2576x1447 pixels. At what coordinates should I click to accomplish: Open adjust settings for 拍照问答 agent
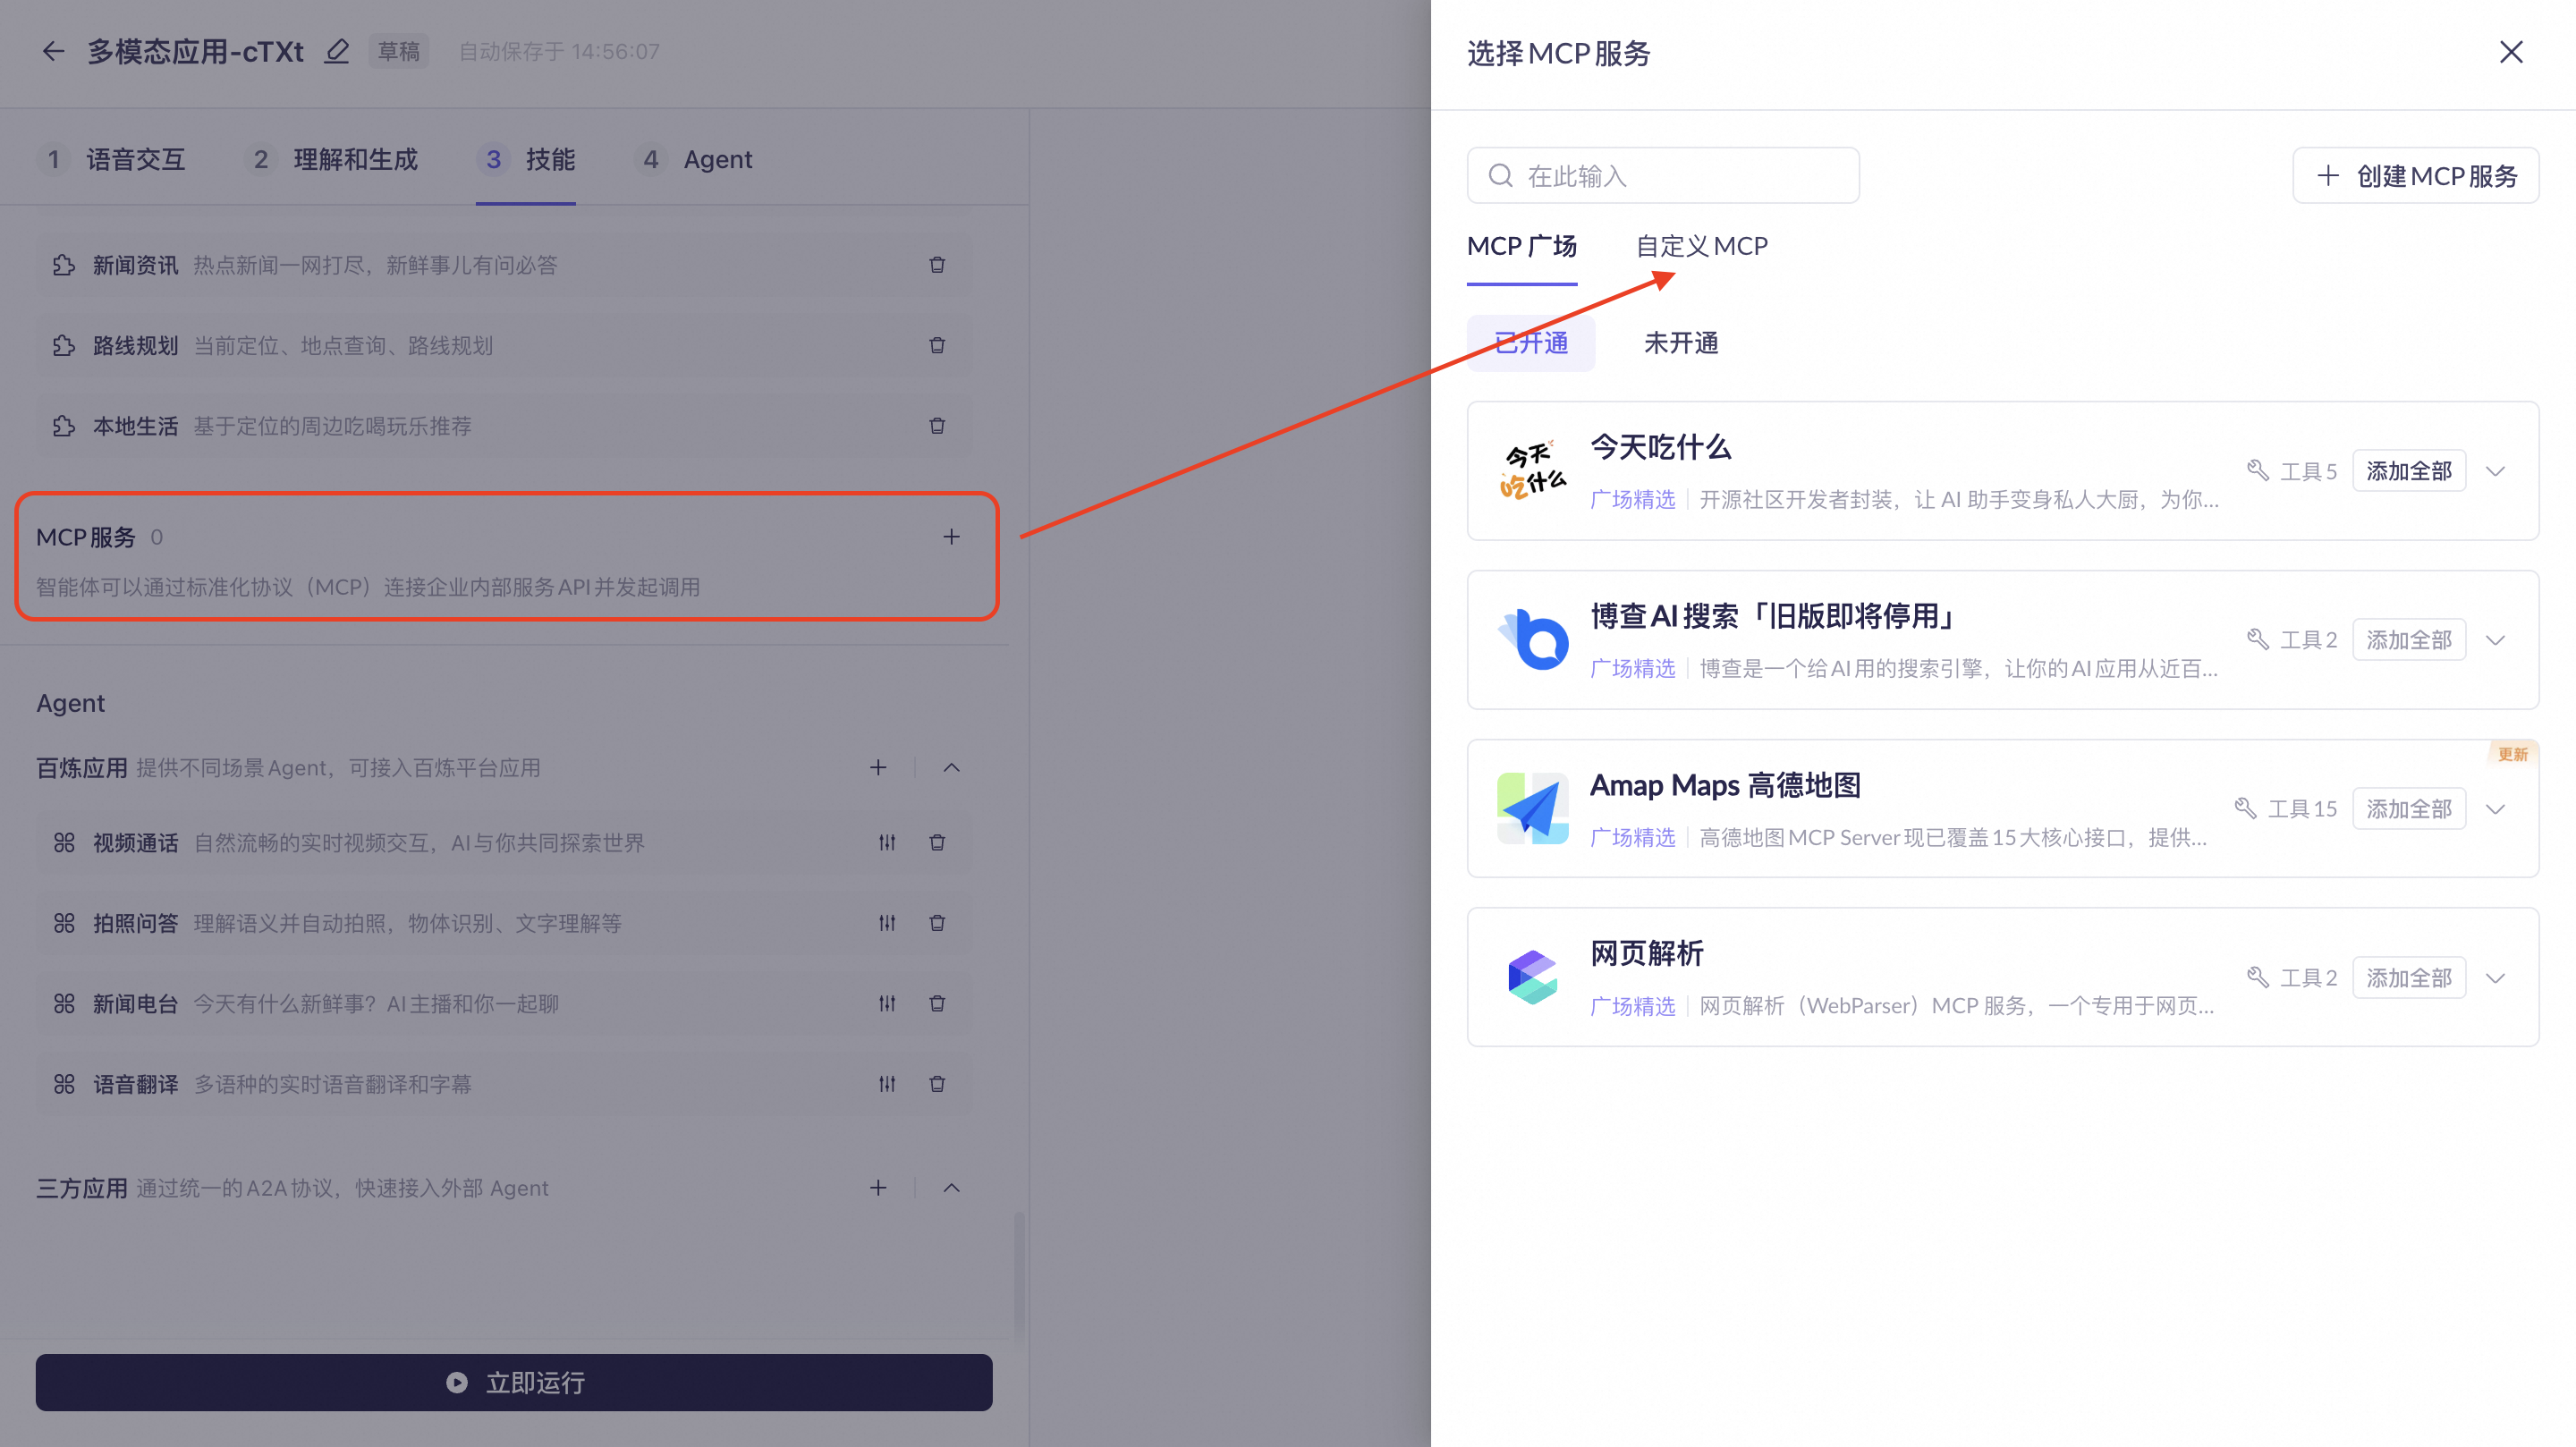coord(887,923)
